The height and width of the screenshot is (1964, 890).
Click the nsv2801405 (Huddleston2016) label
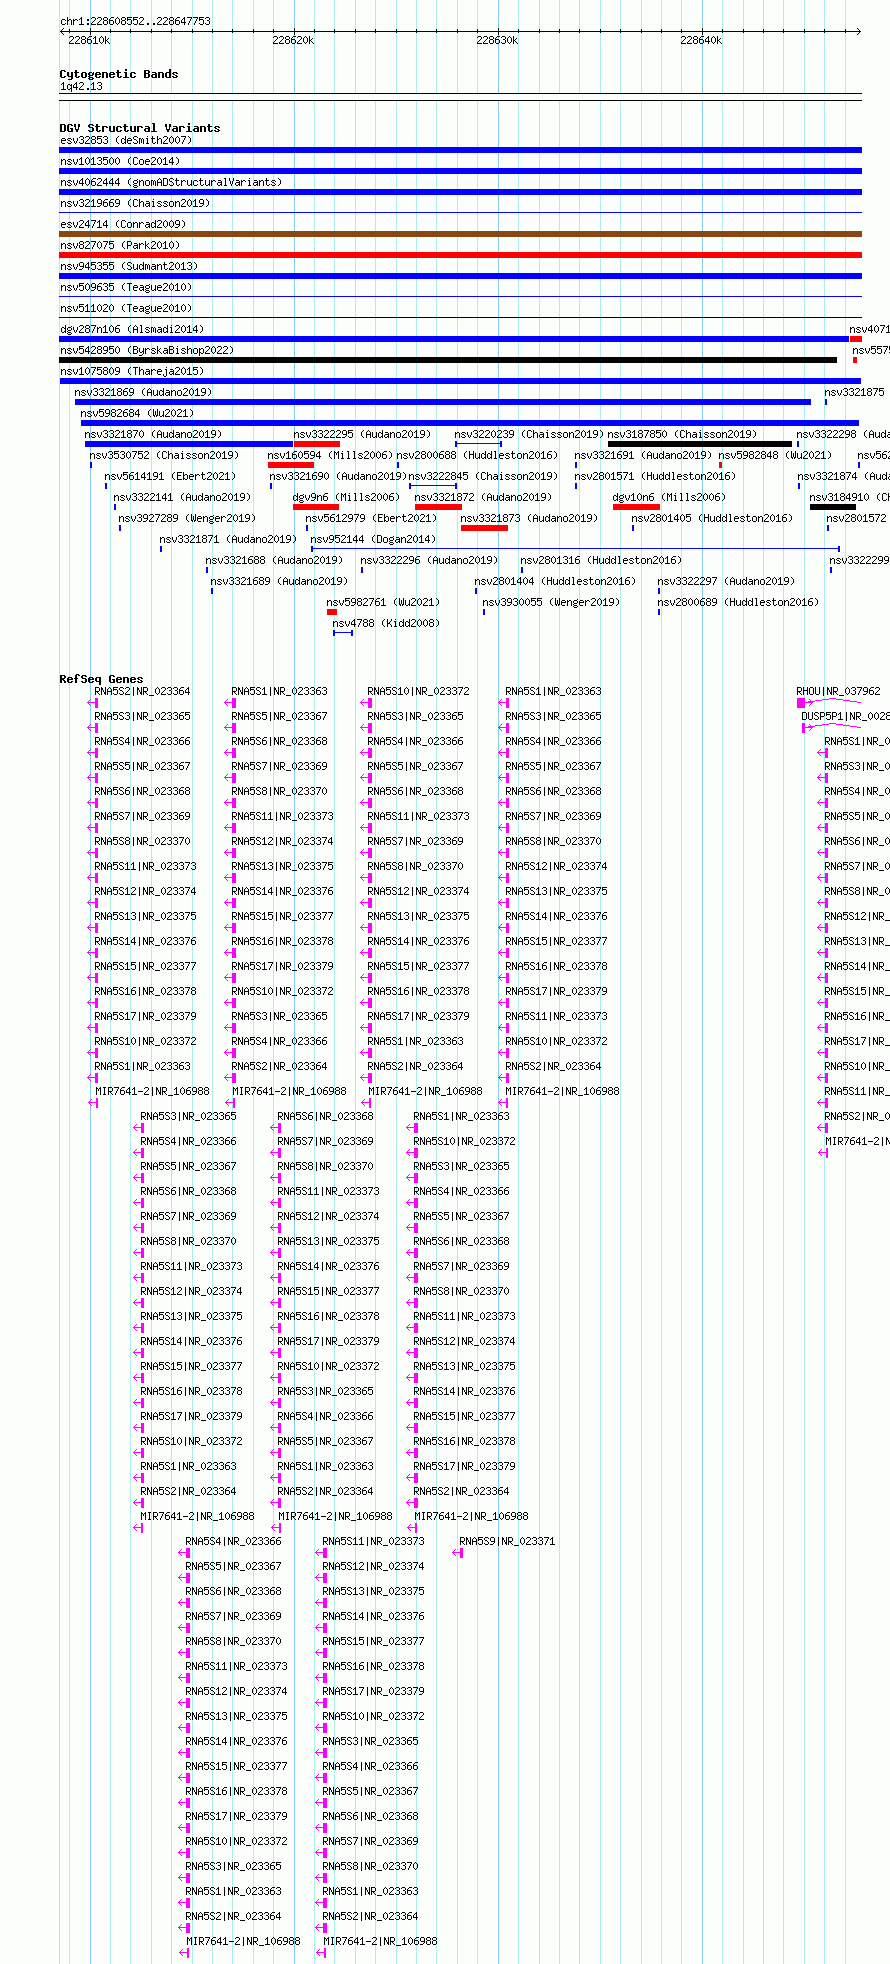point(713,518)
